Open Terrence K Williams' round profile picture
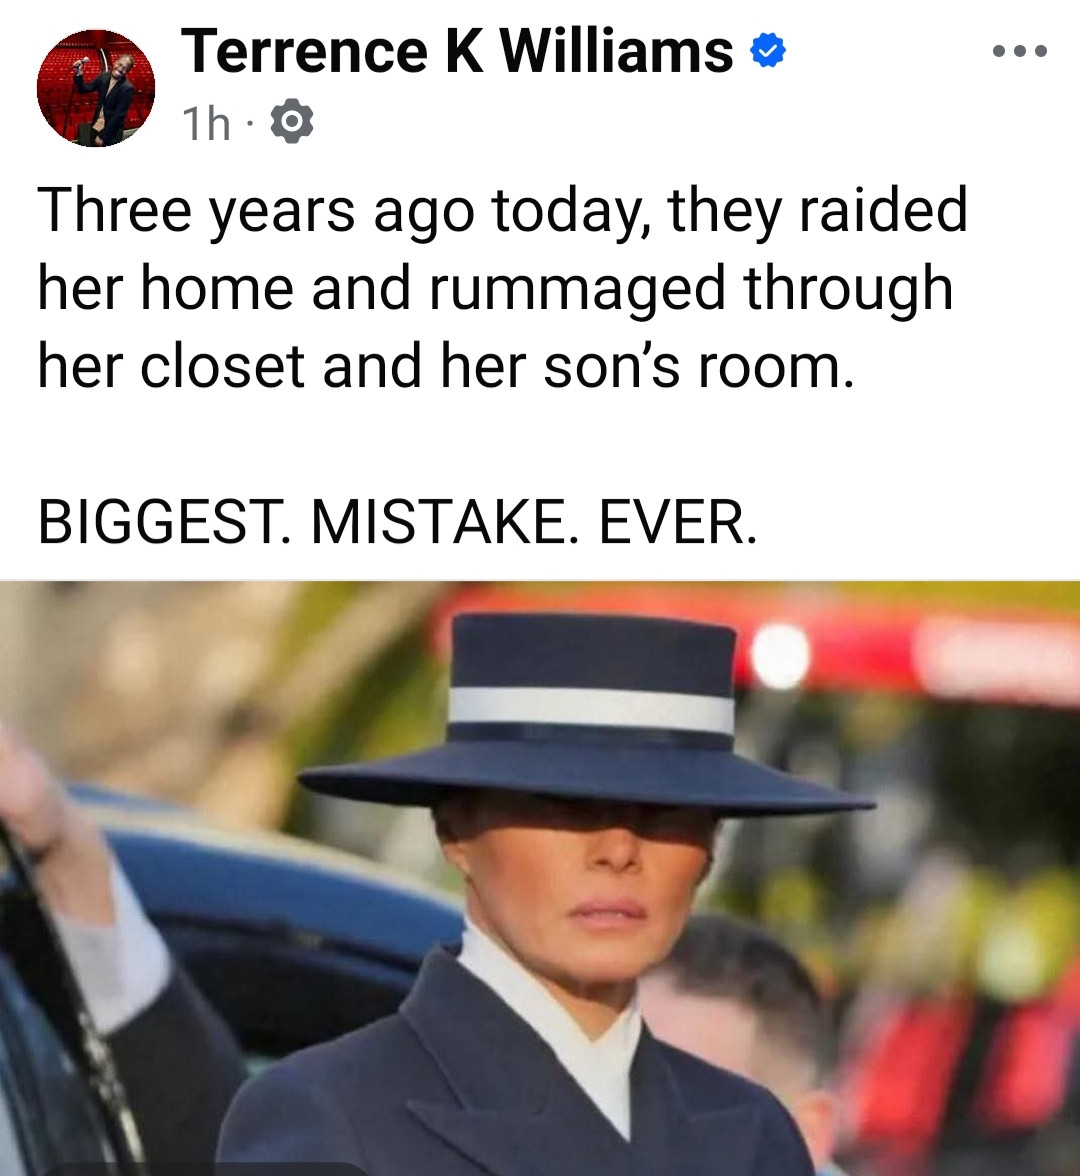The width and height of the screenshot is (1080, 1176). [96, 88]
